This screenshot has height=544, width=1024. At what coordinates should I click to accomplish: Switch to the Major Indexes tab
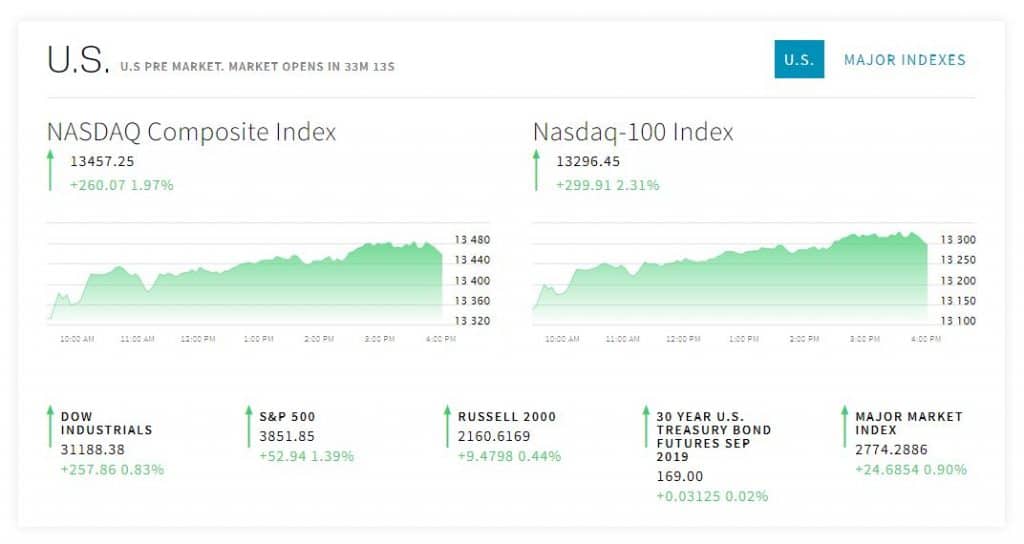[x=904, y=60]
